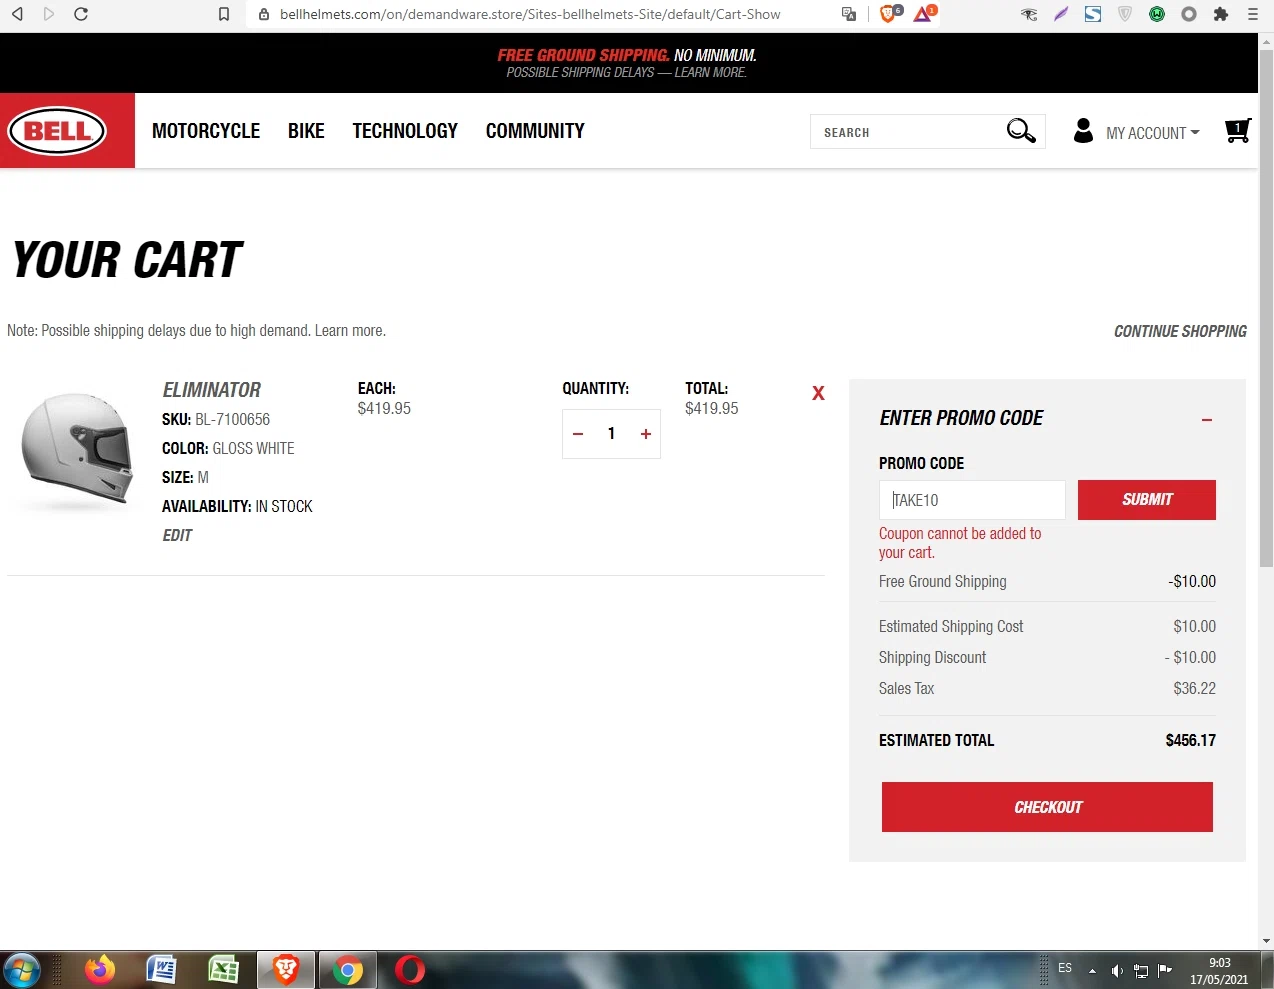The height and width of the screenshot is (989, 1274).
Task: Click the purple feather extension icon
Action: [1061, 14]
